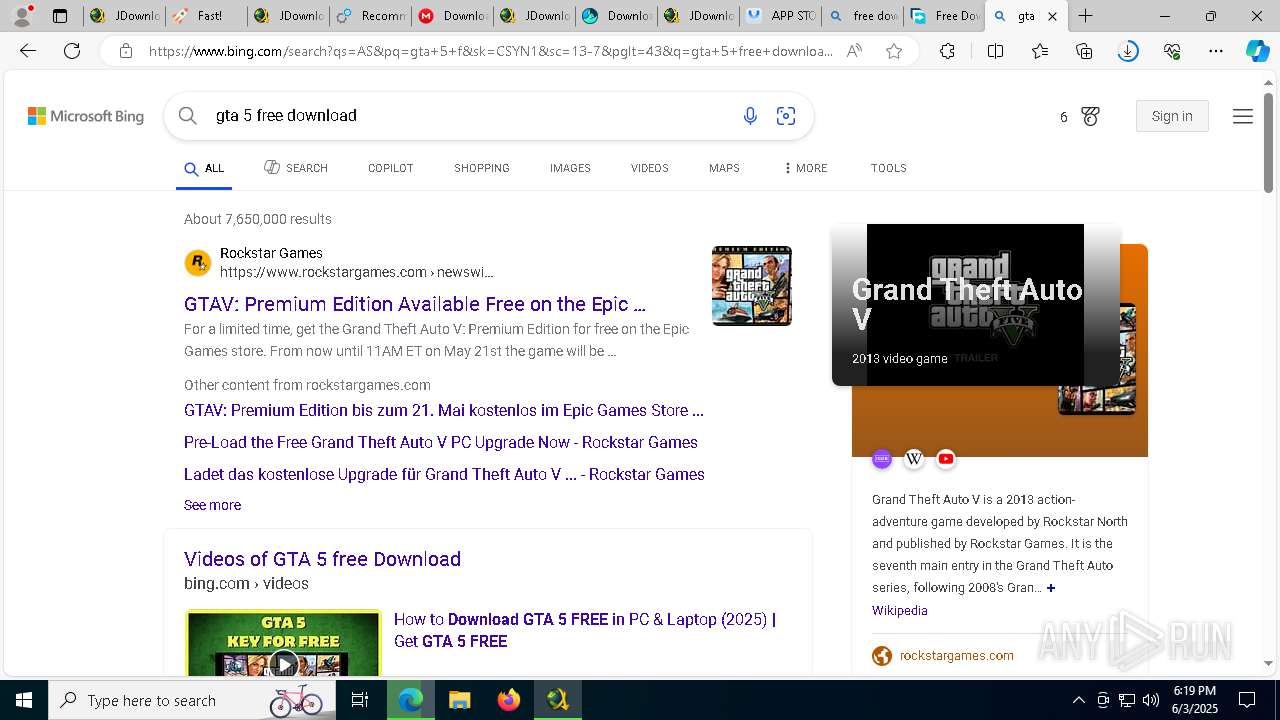Open purple IGDB-style icon in knowledge panel

pos(882,459)
